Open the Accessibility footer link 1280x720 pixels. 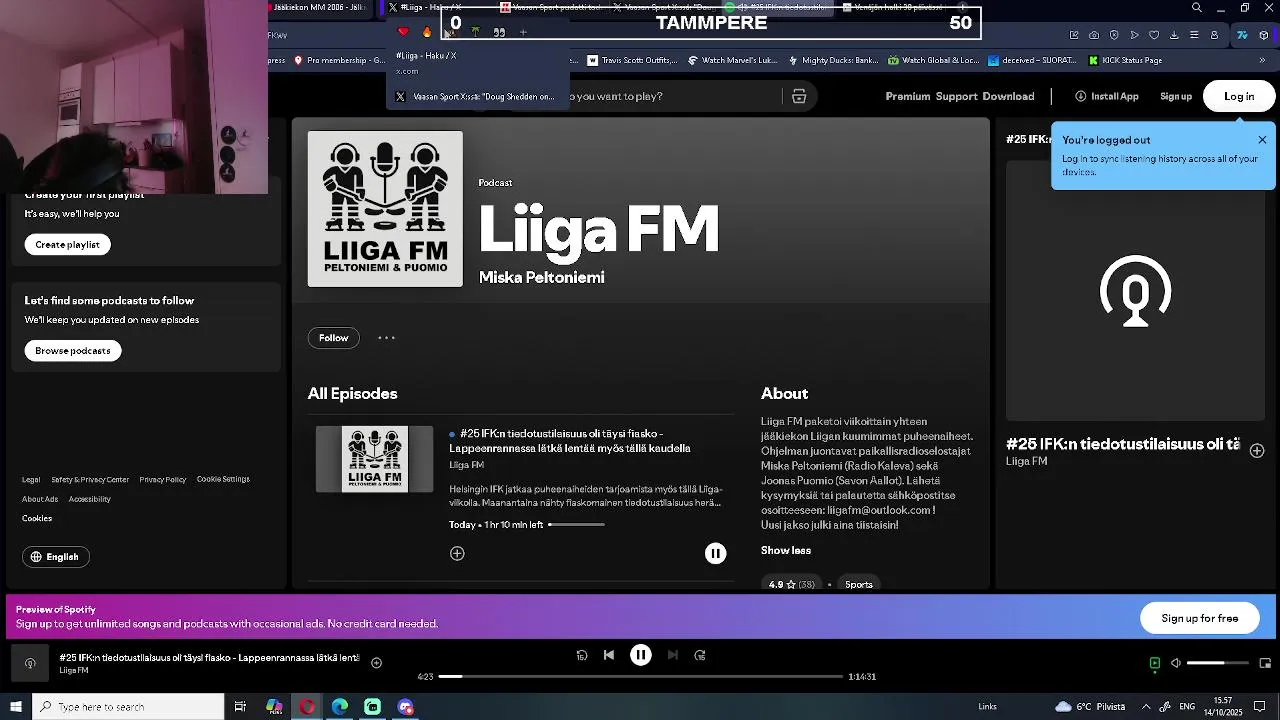90,499
